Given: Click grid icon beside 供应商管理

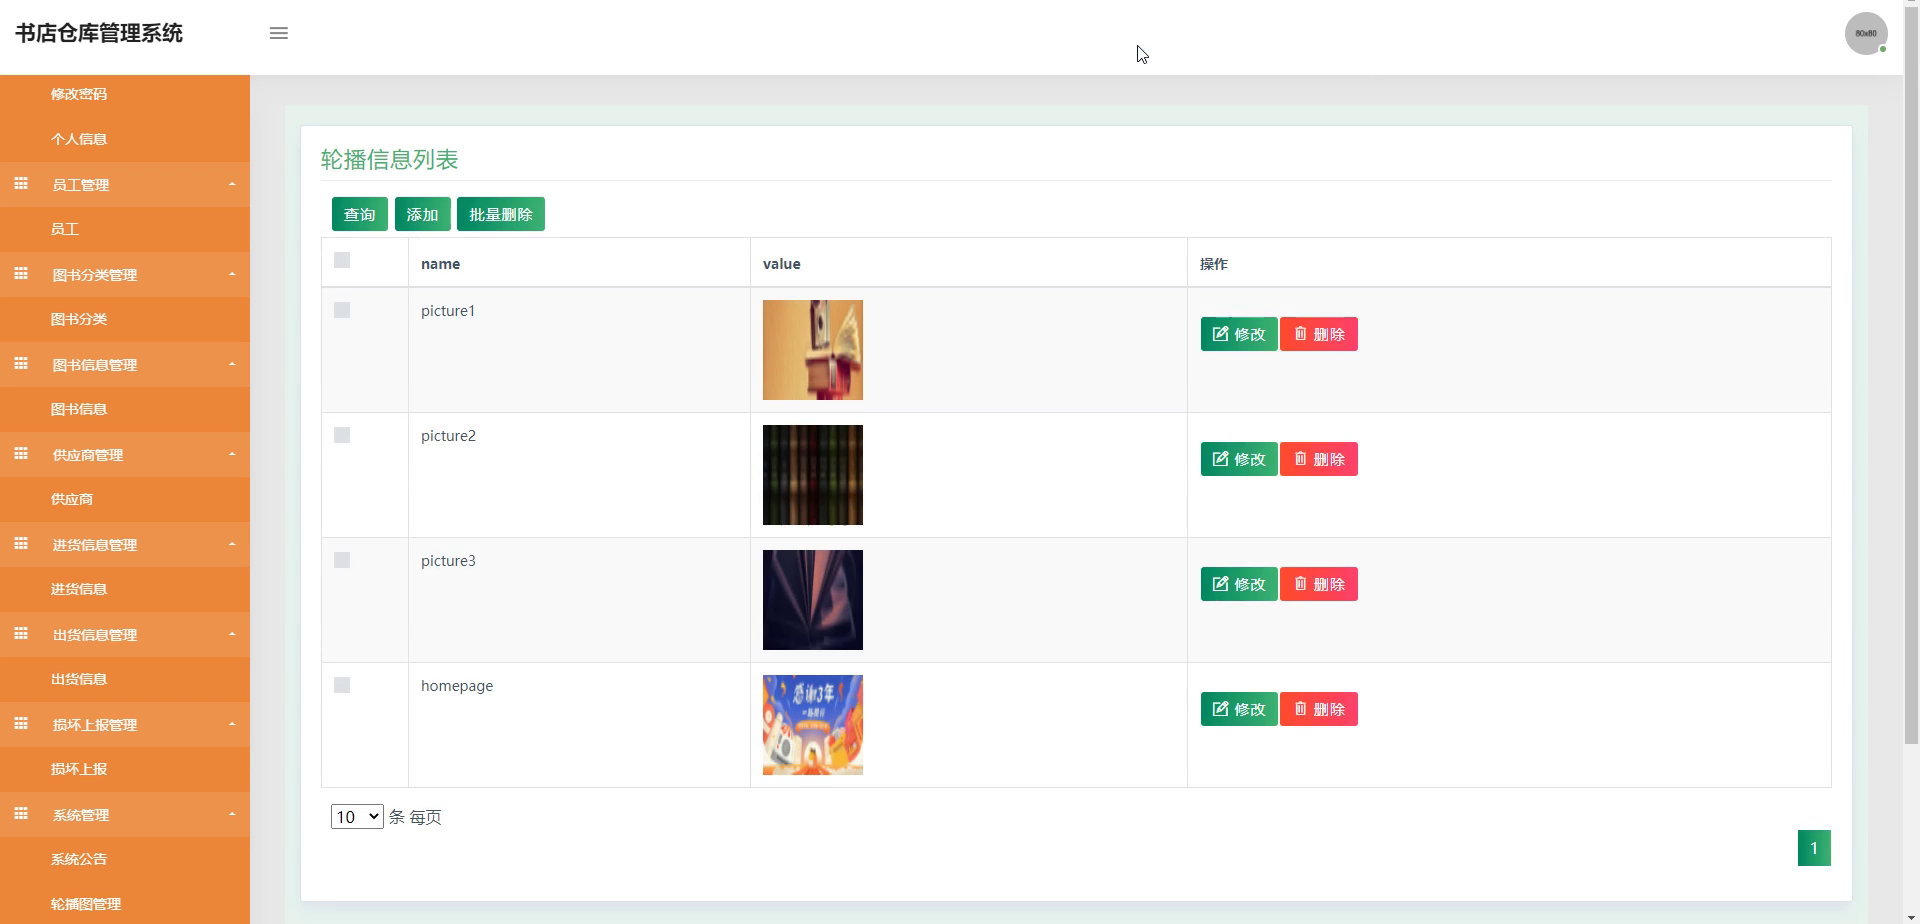Looking at the screenshot, I should point(21,454).
